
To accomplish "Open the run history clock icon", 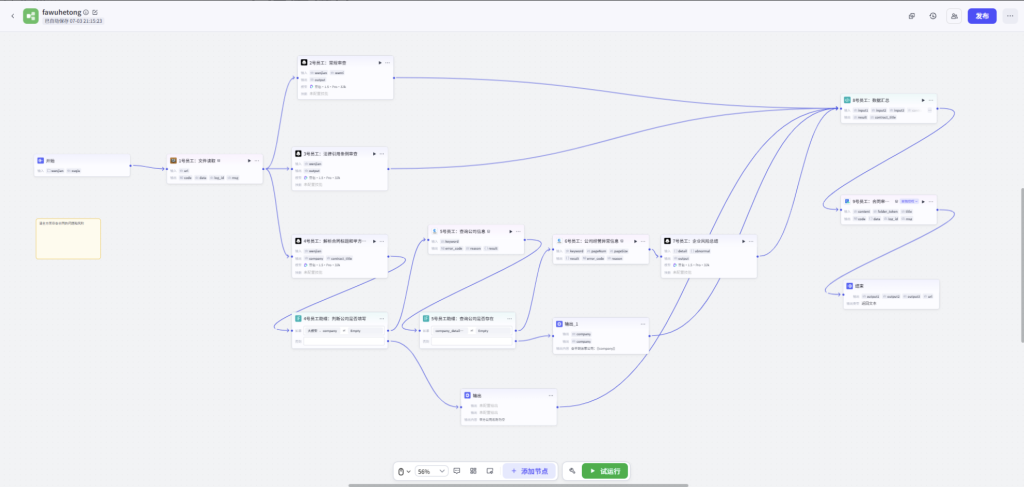I will point(933,16).
